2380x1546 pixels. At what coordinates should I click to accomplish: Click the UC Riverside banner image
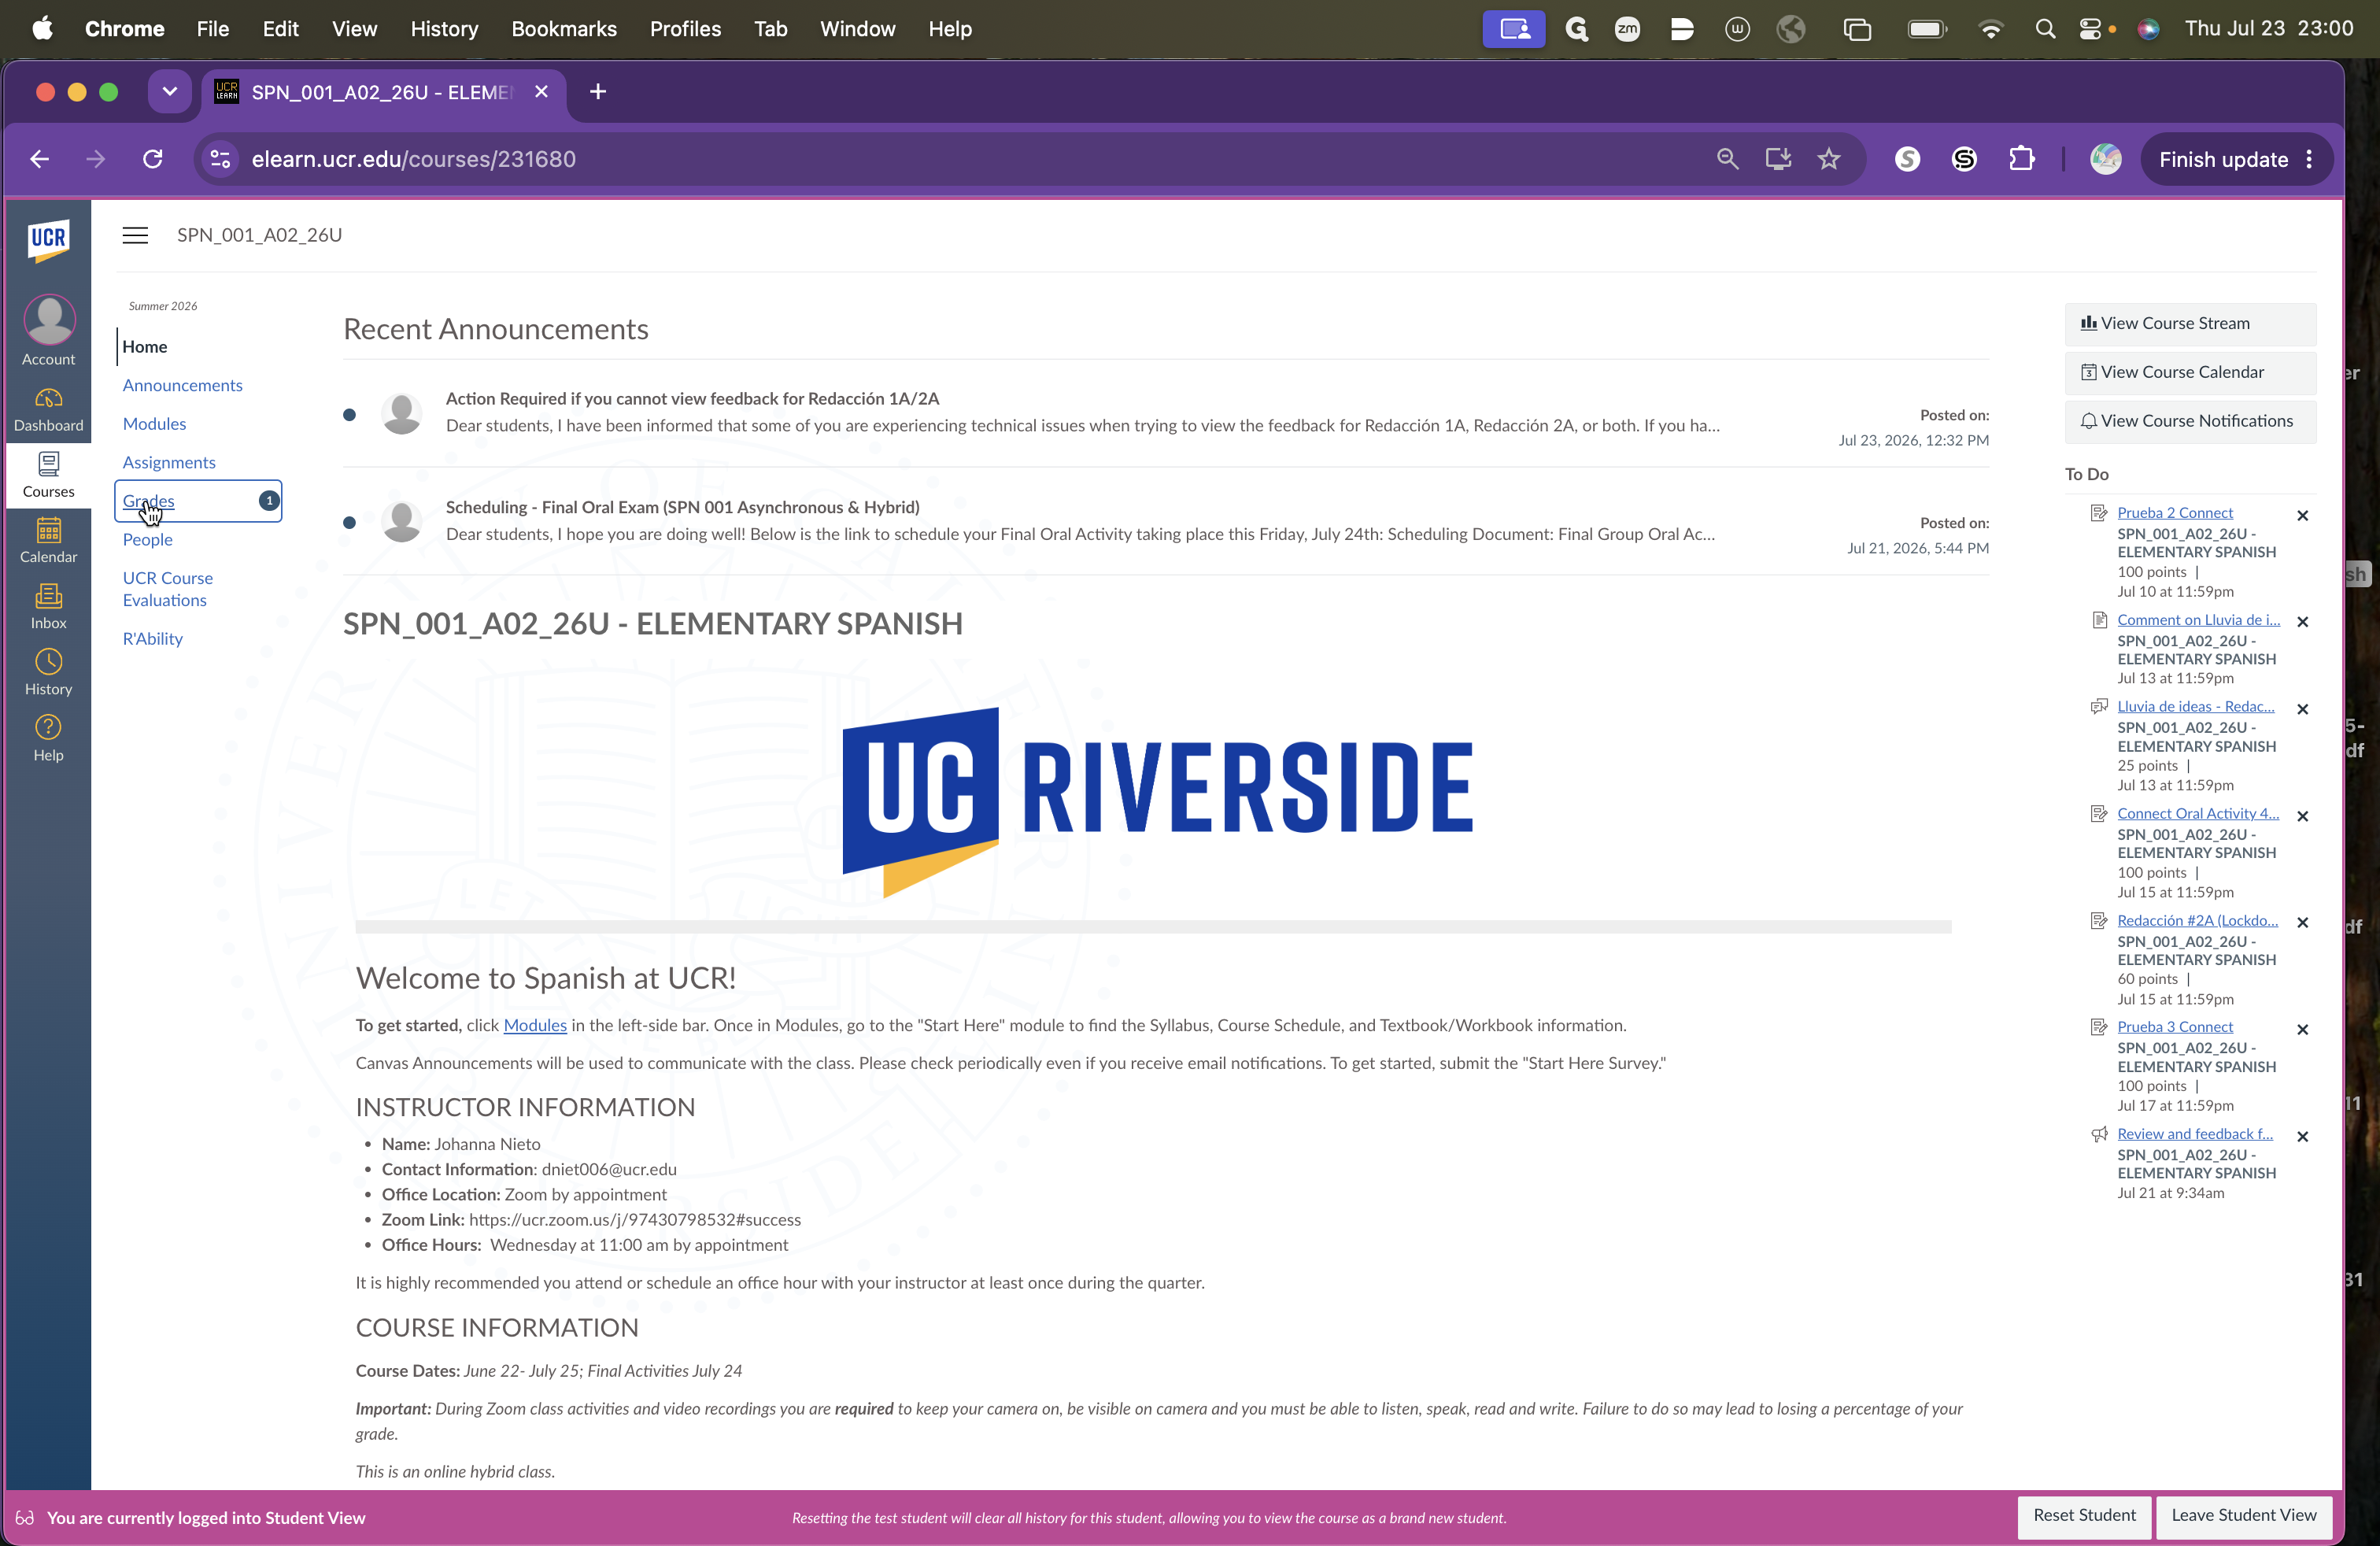click(1157, 801)
